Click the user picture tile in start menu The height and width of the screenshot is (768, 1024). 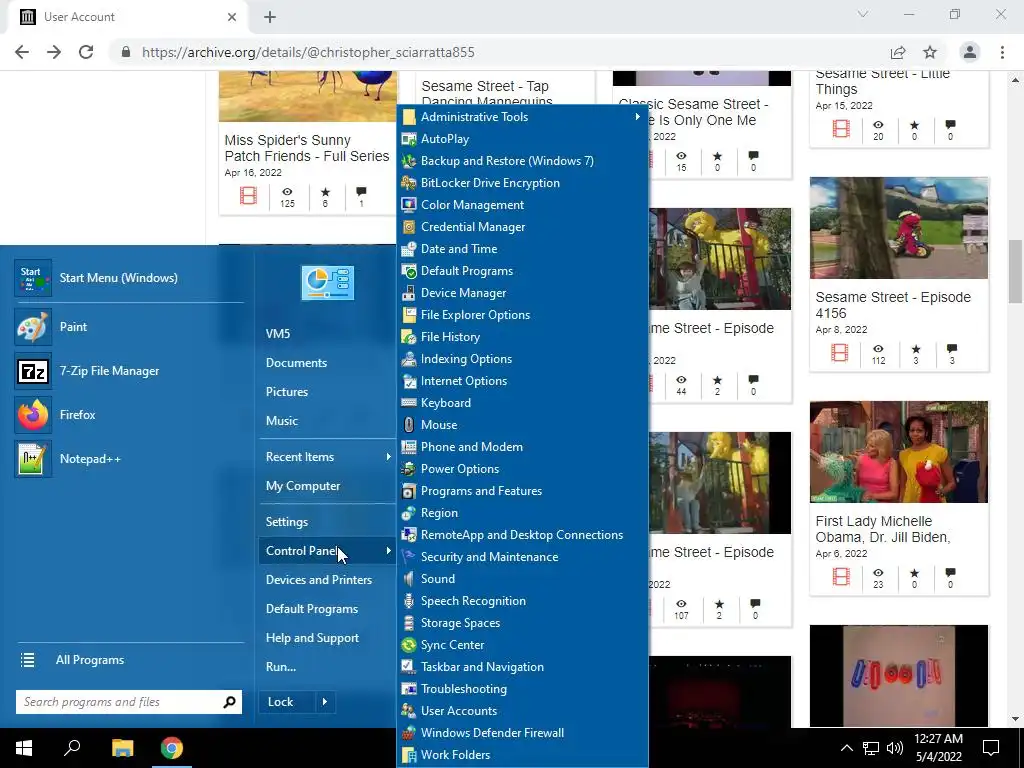pyautogui.click(x=328, y=283)
